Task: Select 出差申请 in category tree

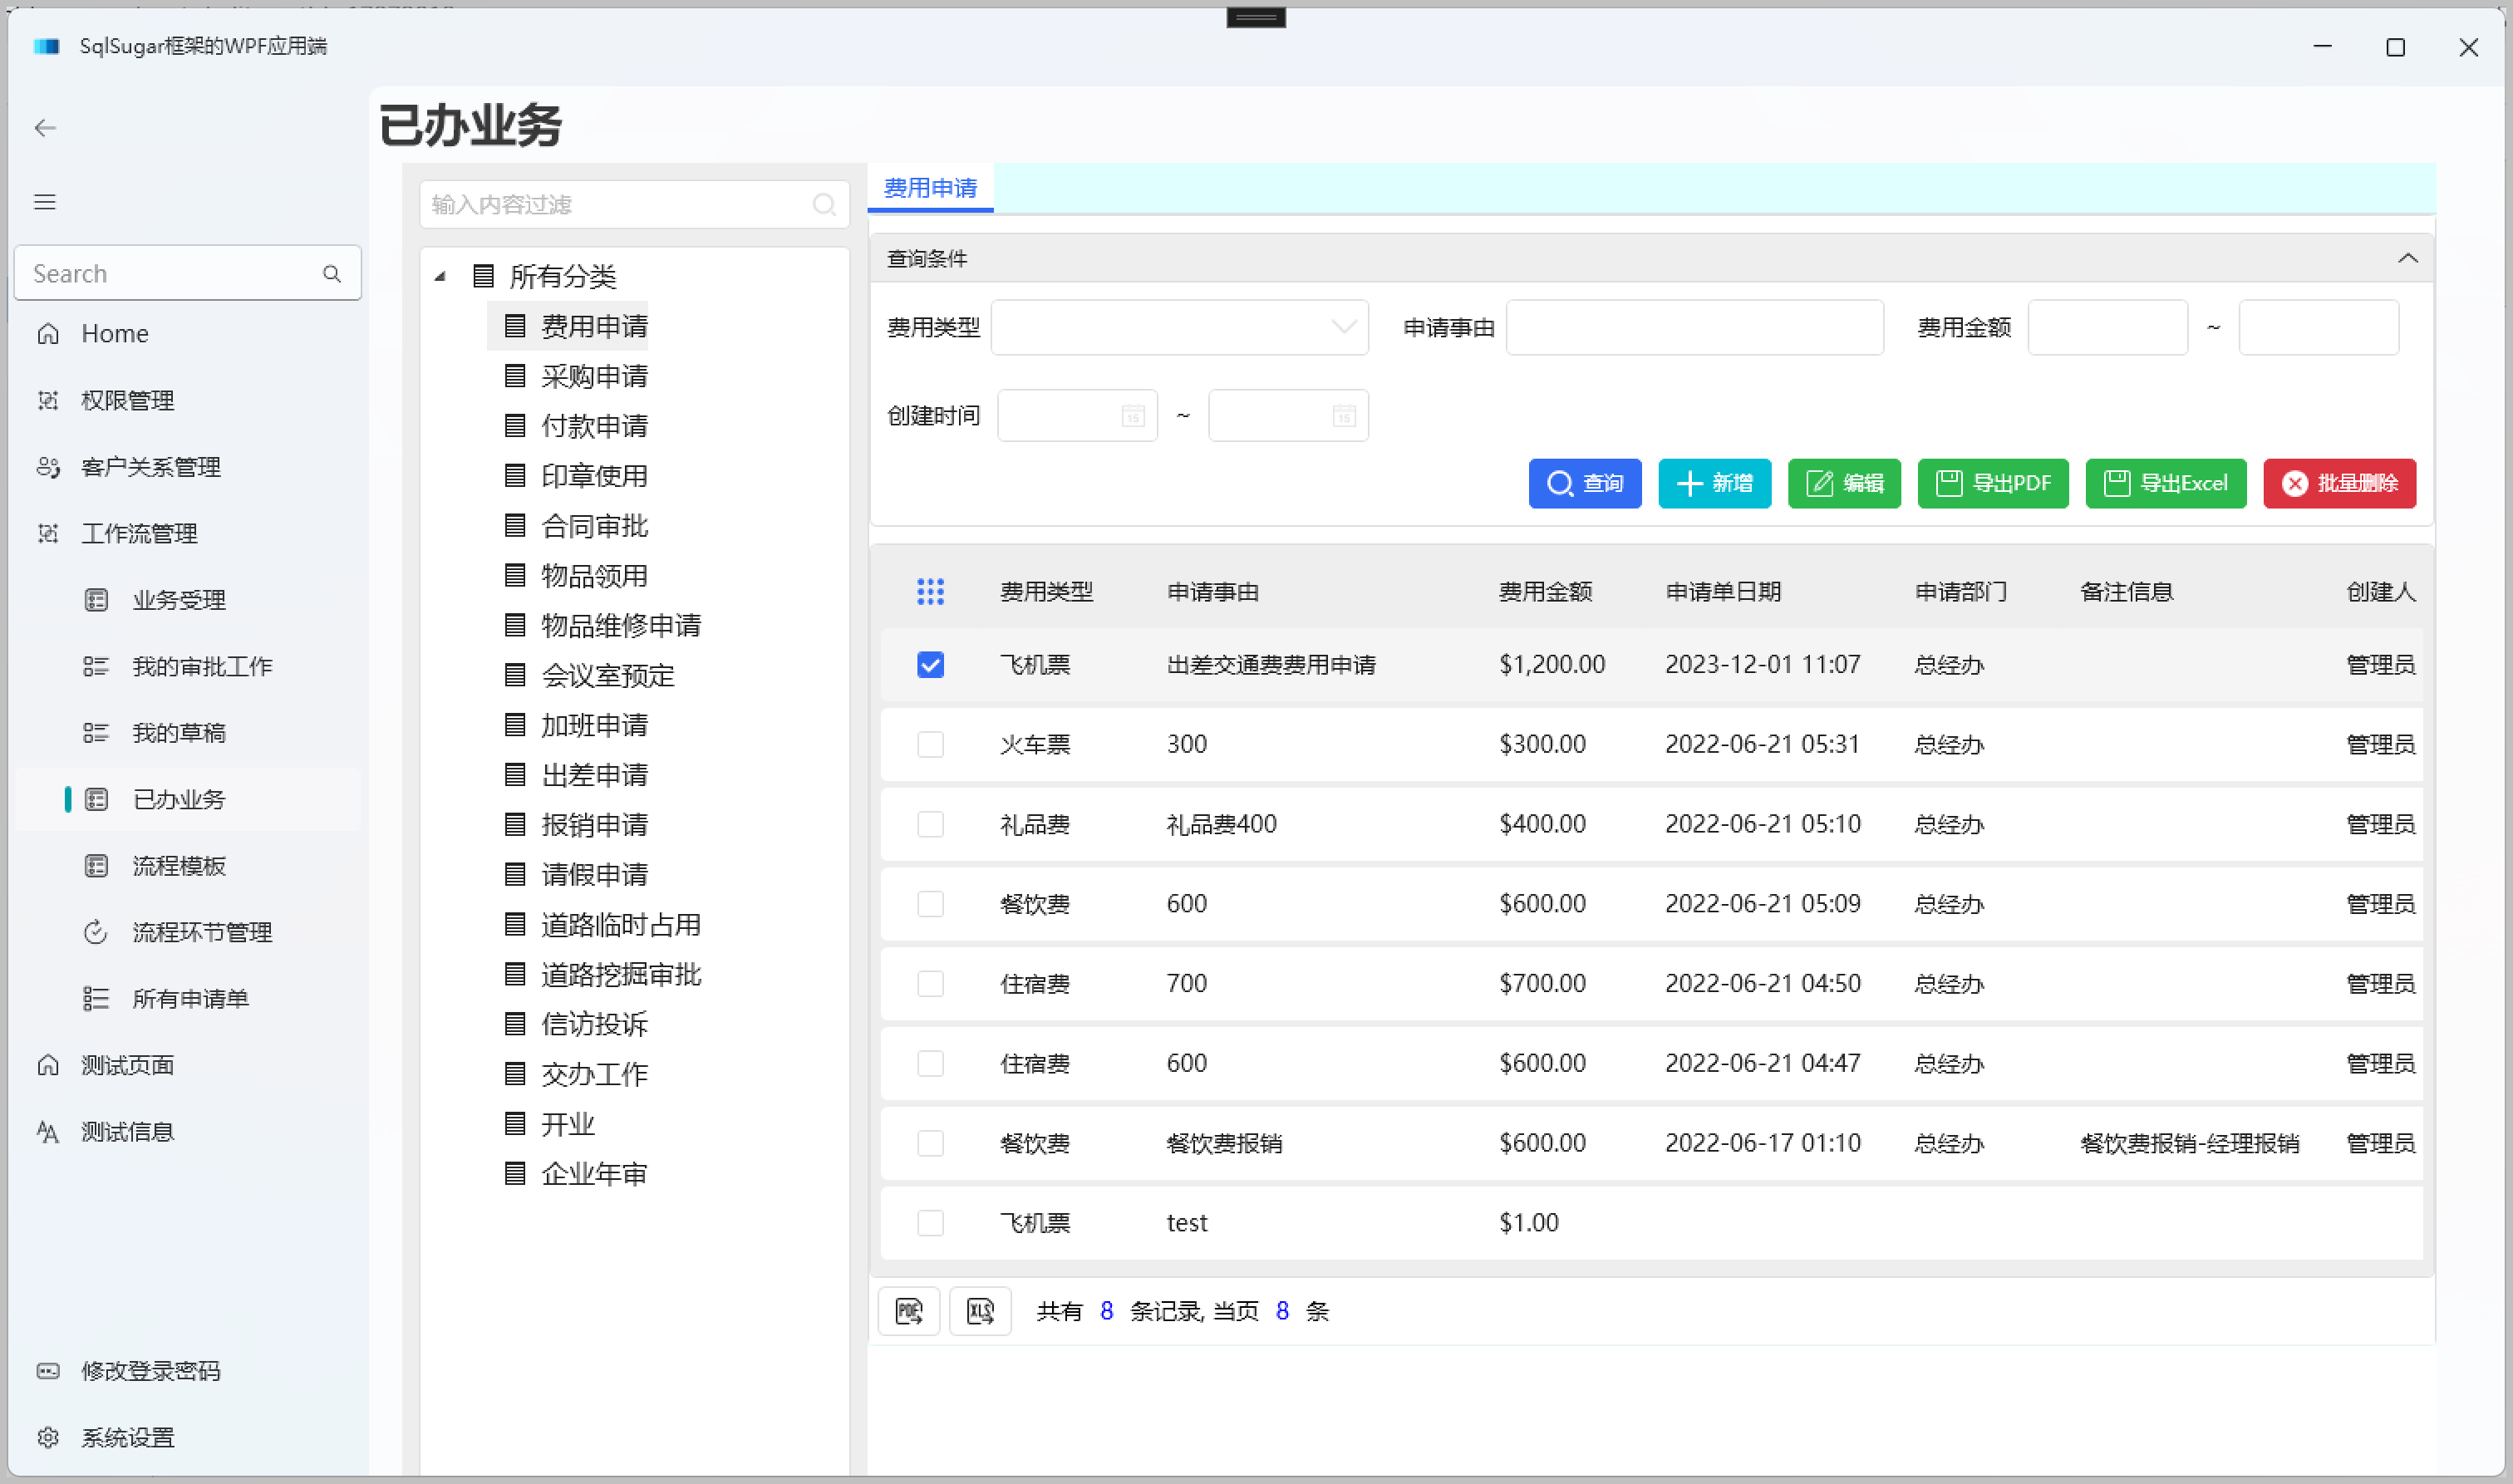Action: [594, 775]
